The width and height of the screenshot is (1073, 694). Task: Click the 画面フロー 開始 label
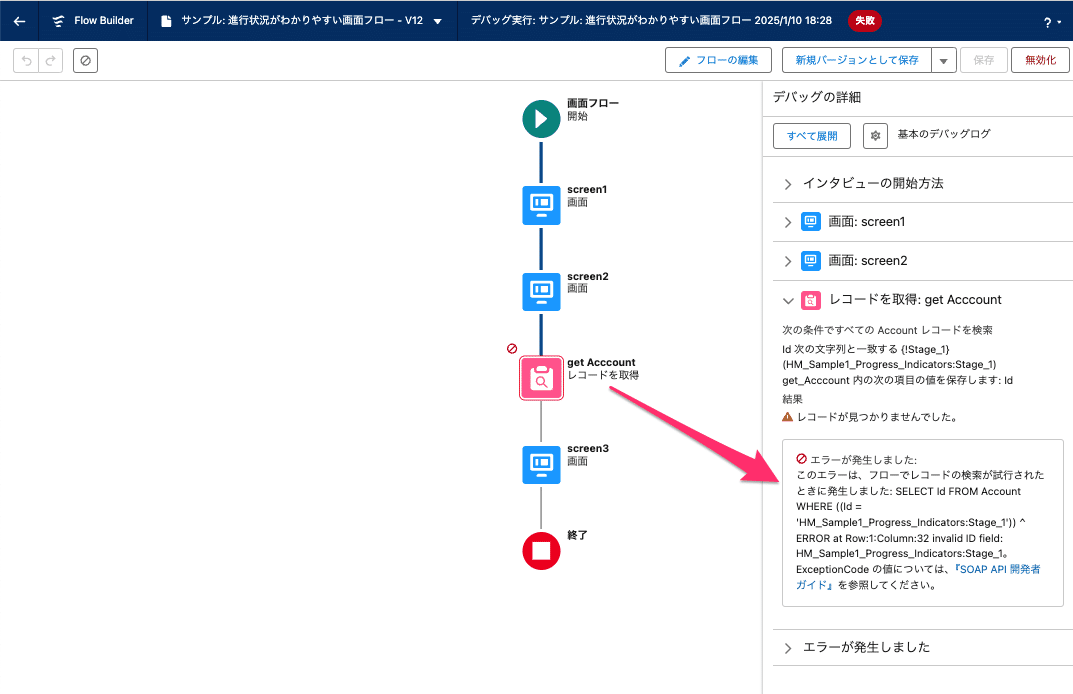[x=593, y=110]
